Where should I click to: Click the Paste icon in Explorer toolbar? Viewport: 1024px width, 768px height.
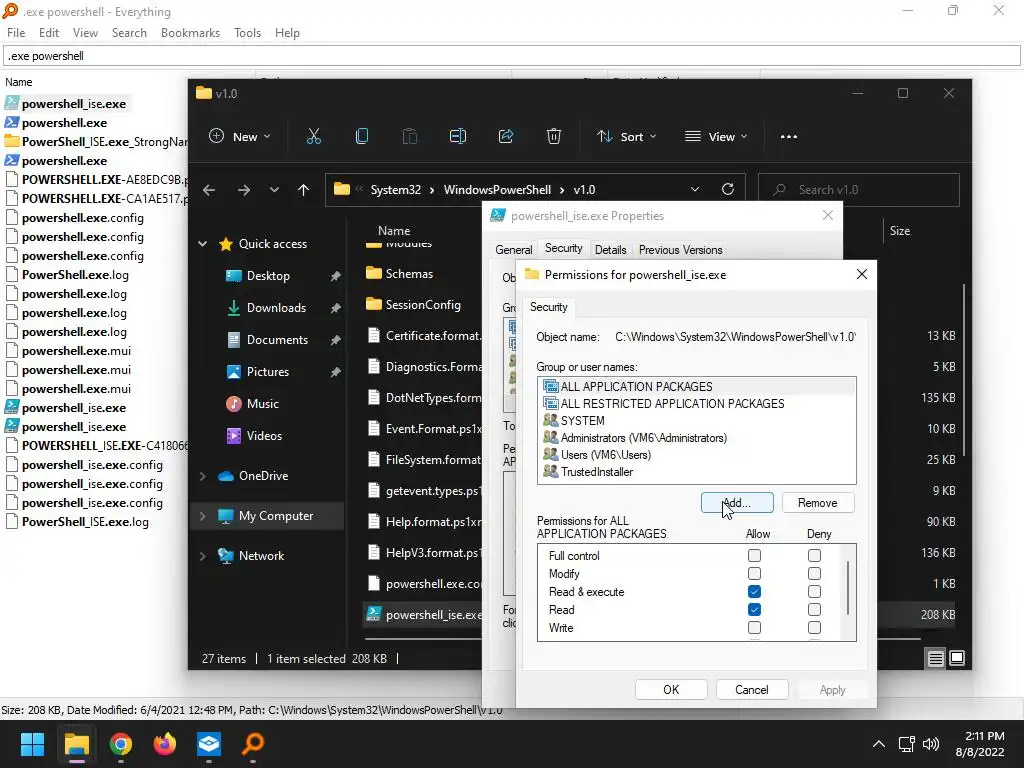tap(409, 136)
